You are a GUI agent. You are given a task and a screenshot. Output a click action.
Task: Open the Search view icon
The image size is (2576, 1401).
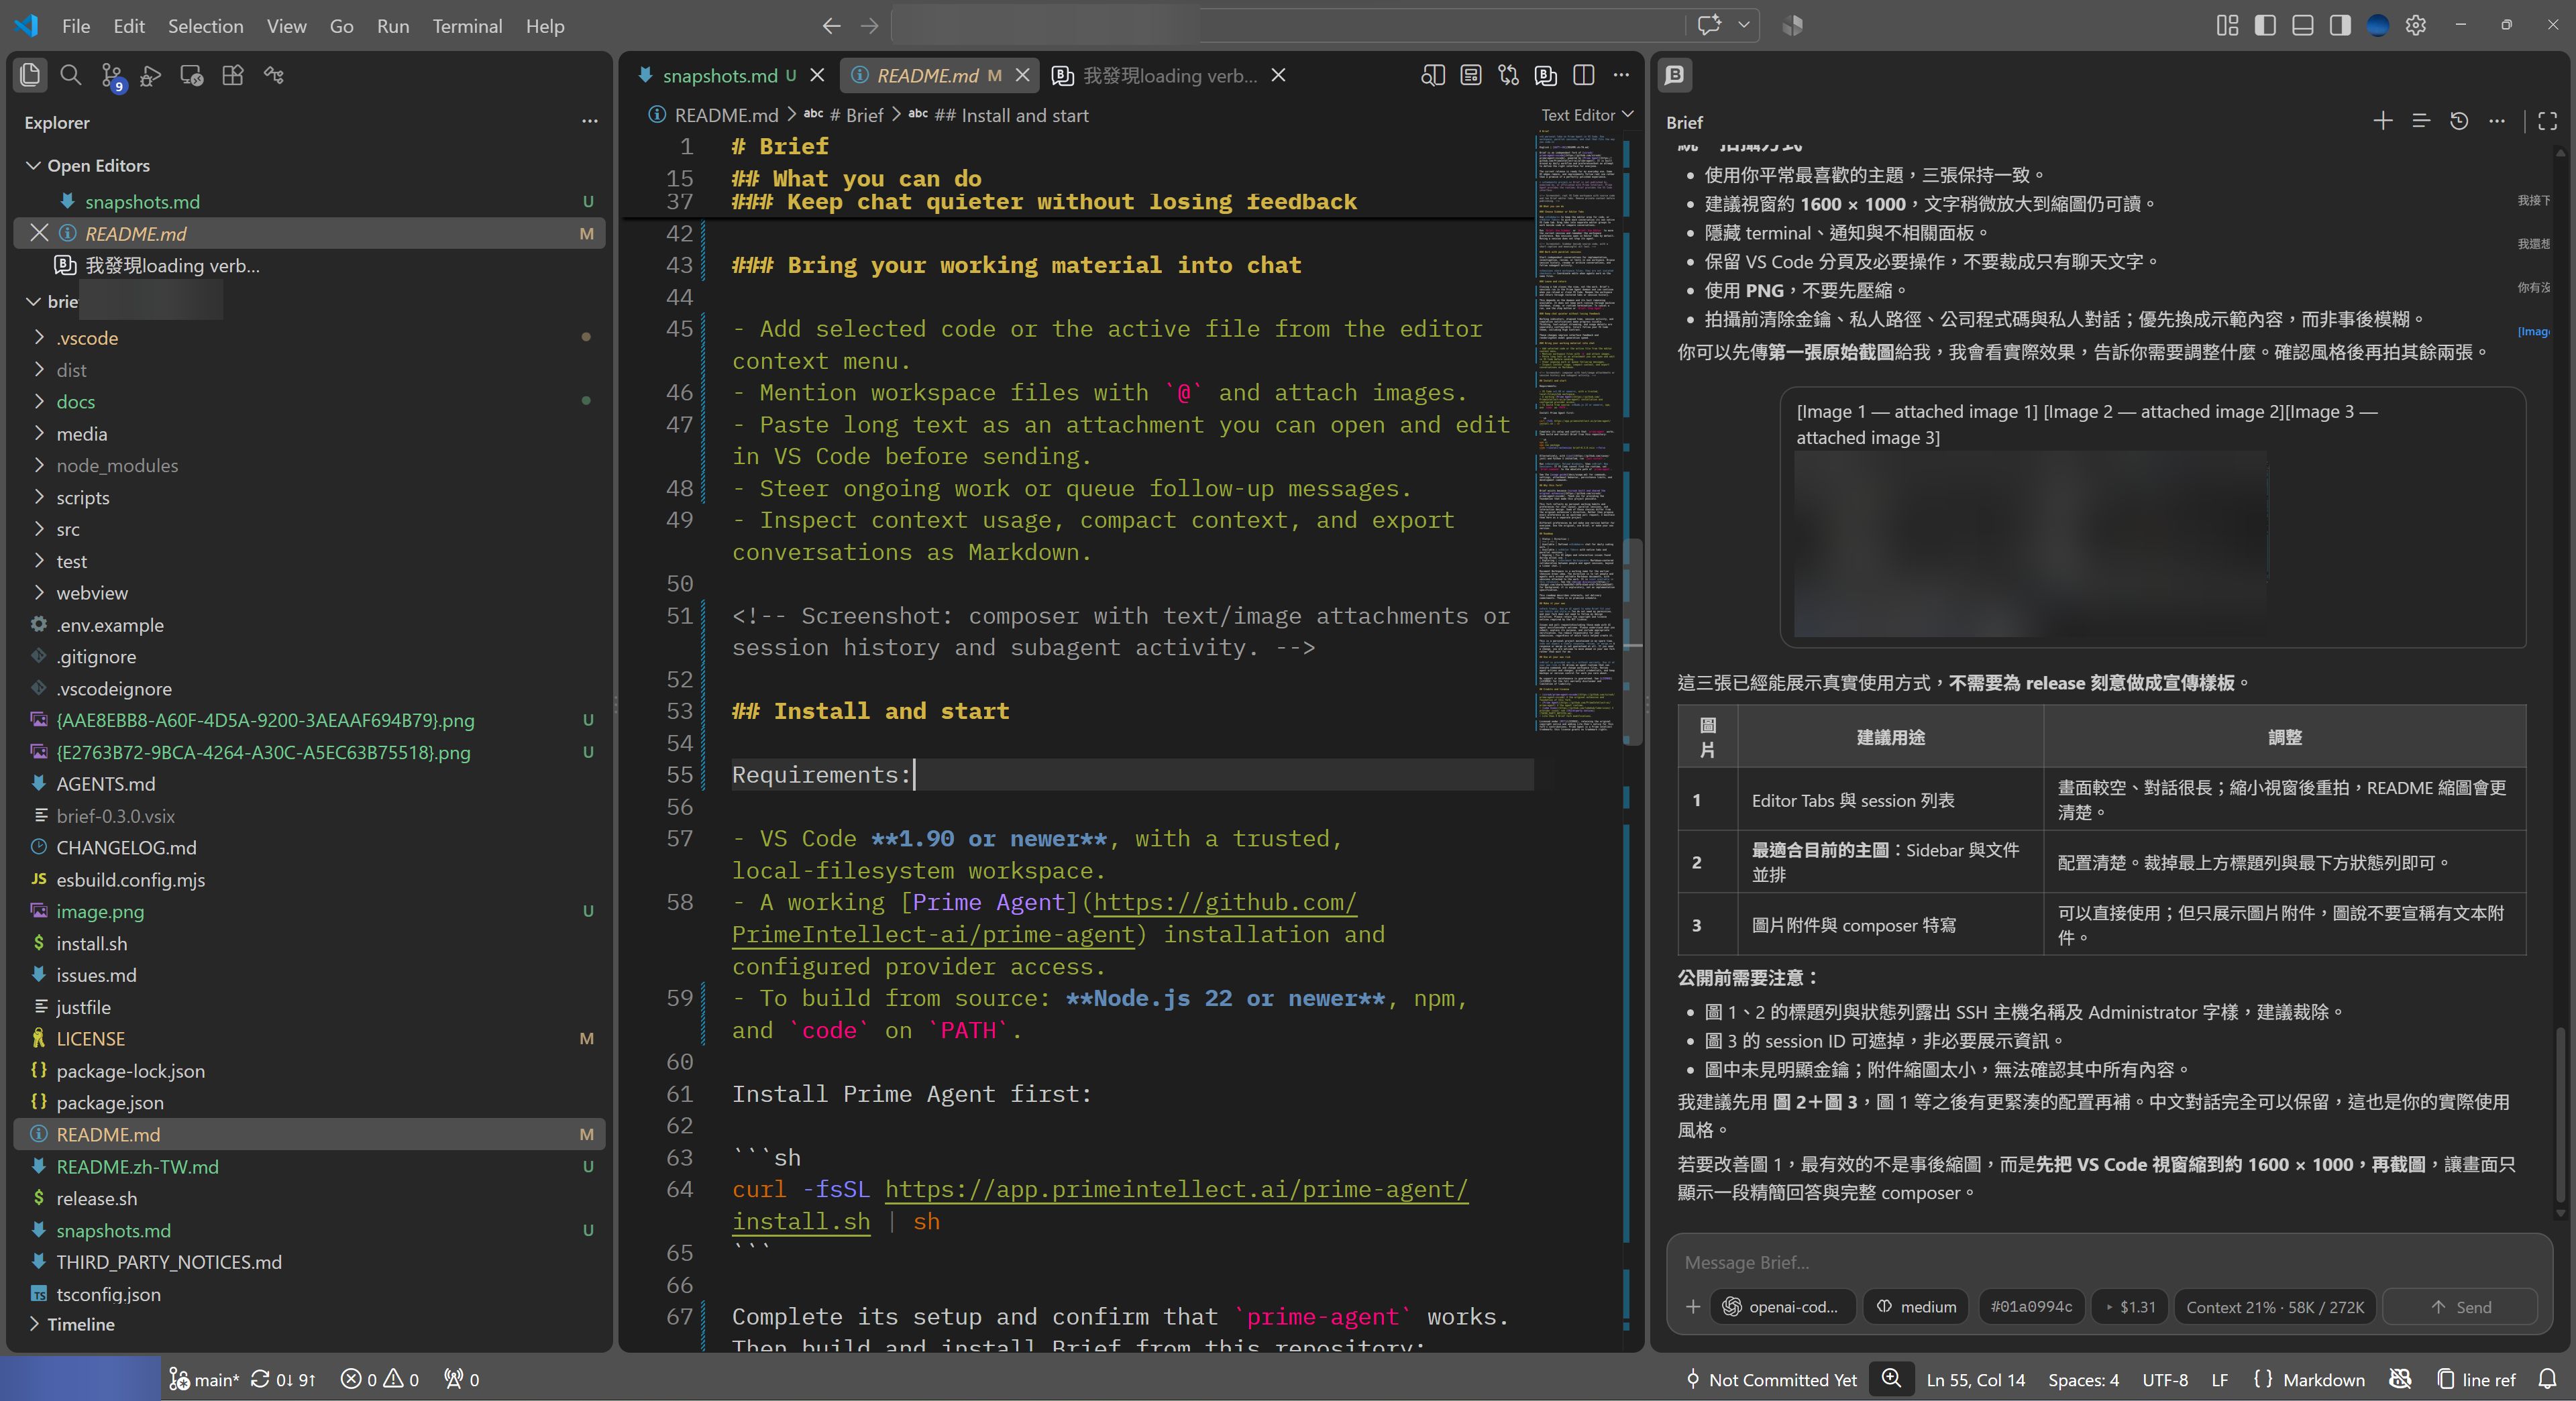(x=70, y=75)
